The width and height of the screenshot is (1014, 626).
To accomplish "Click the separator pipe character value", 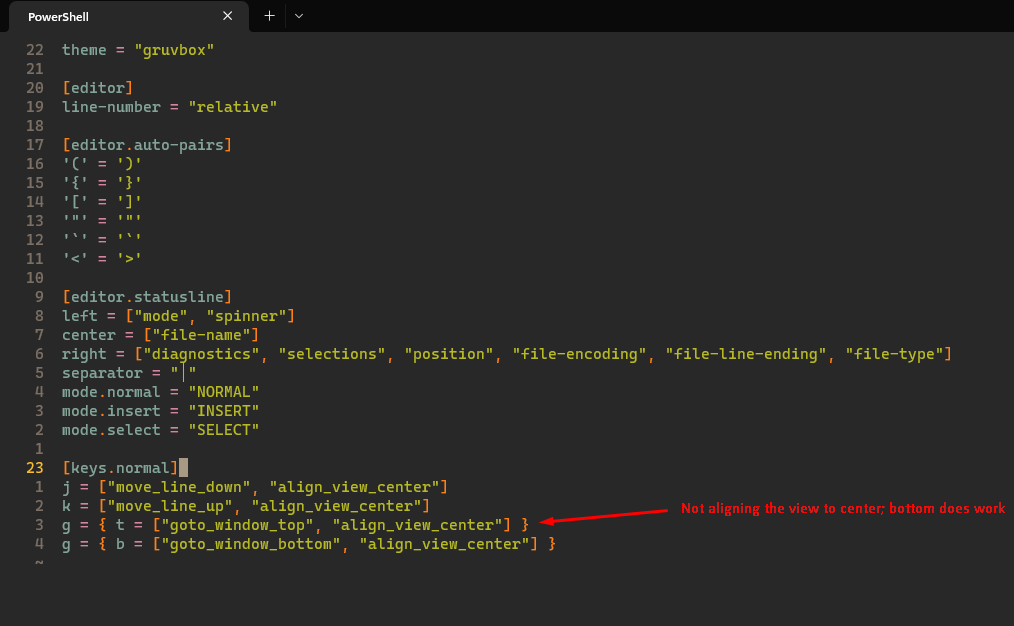I will 183,372.
